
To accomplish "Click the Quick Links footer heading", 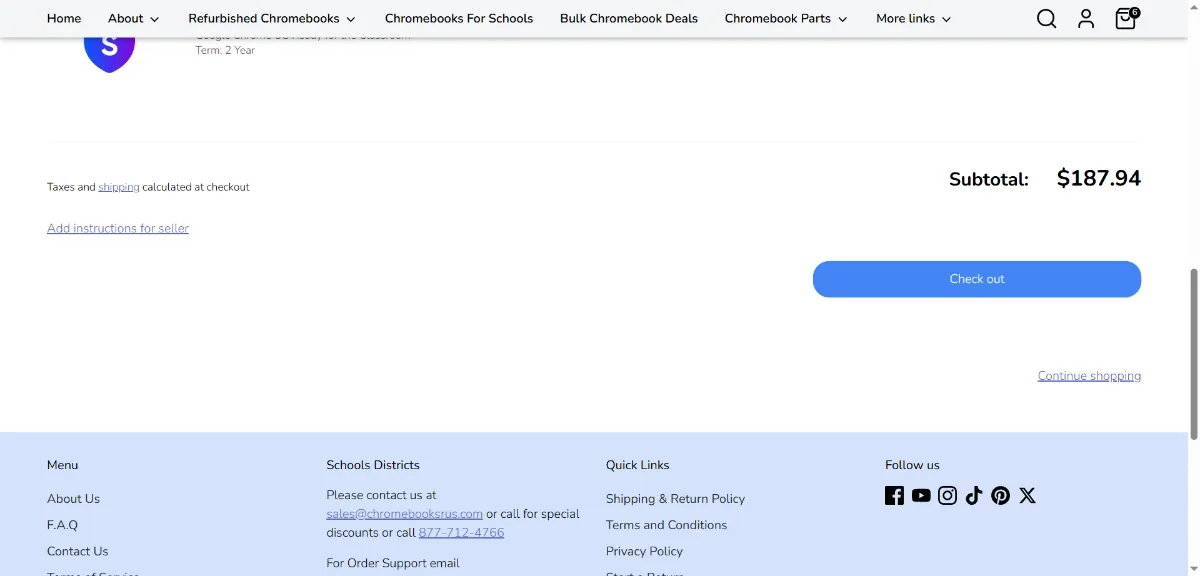I will (638, 465).
